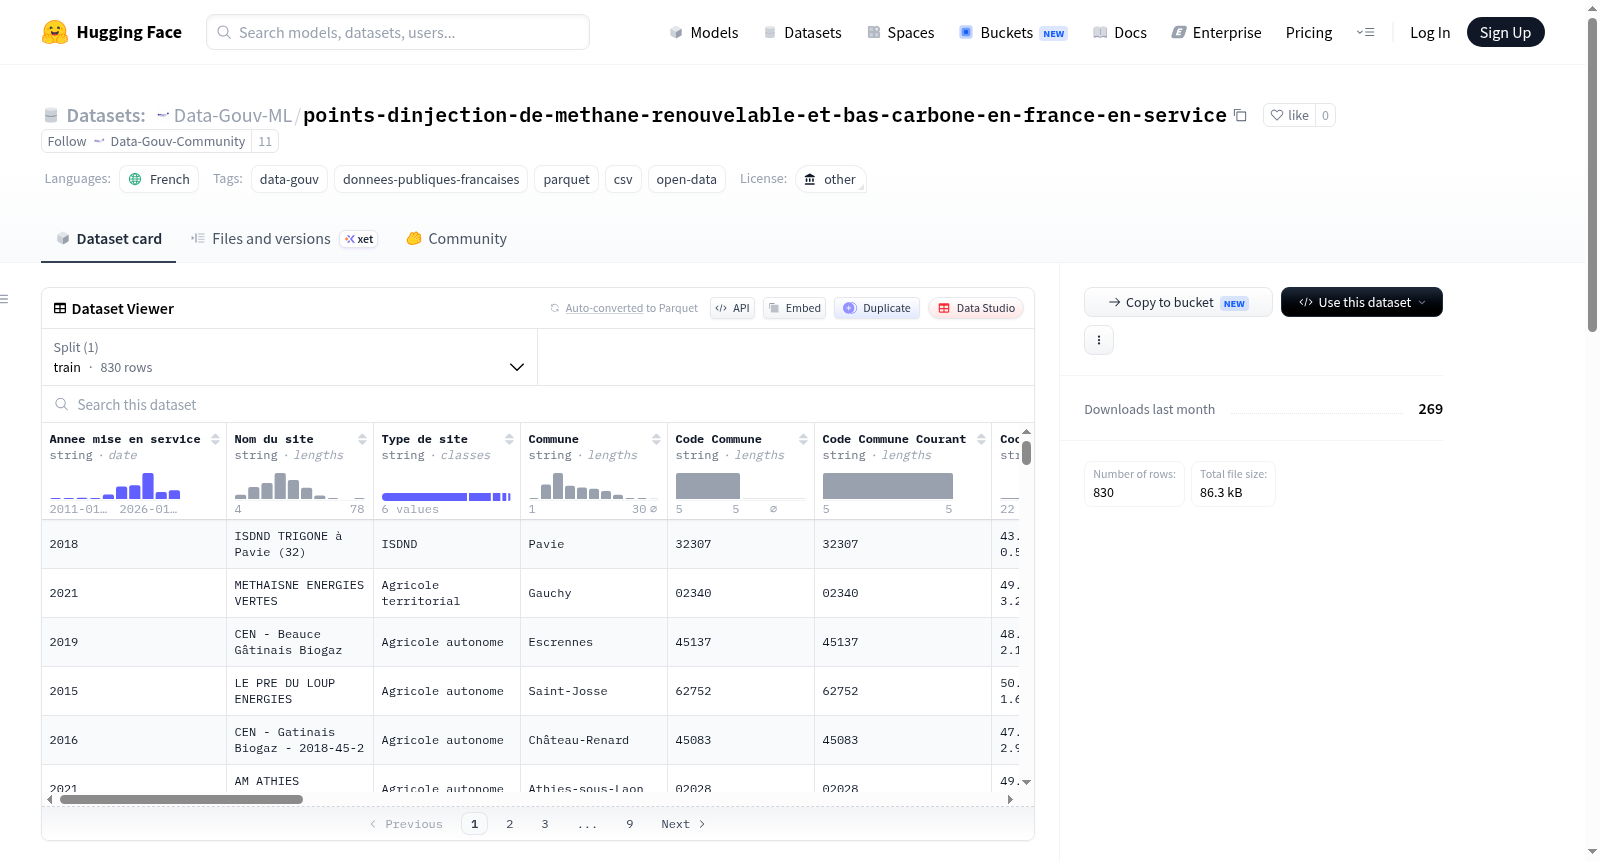Click Log In

[x=1429, y=32]
